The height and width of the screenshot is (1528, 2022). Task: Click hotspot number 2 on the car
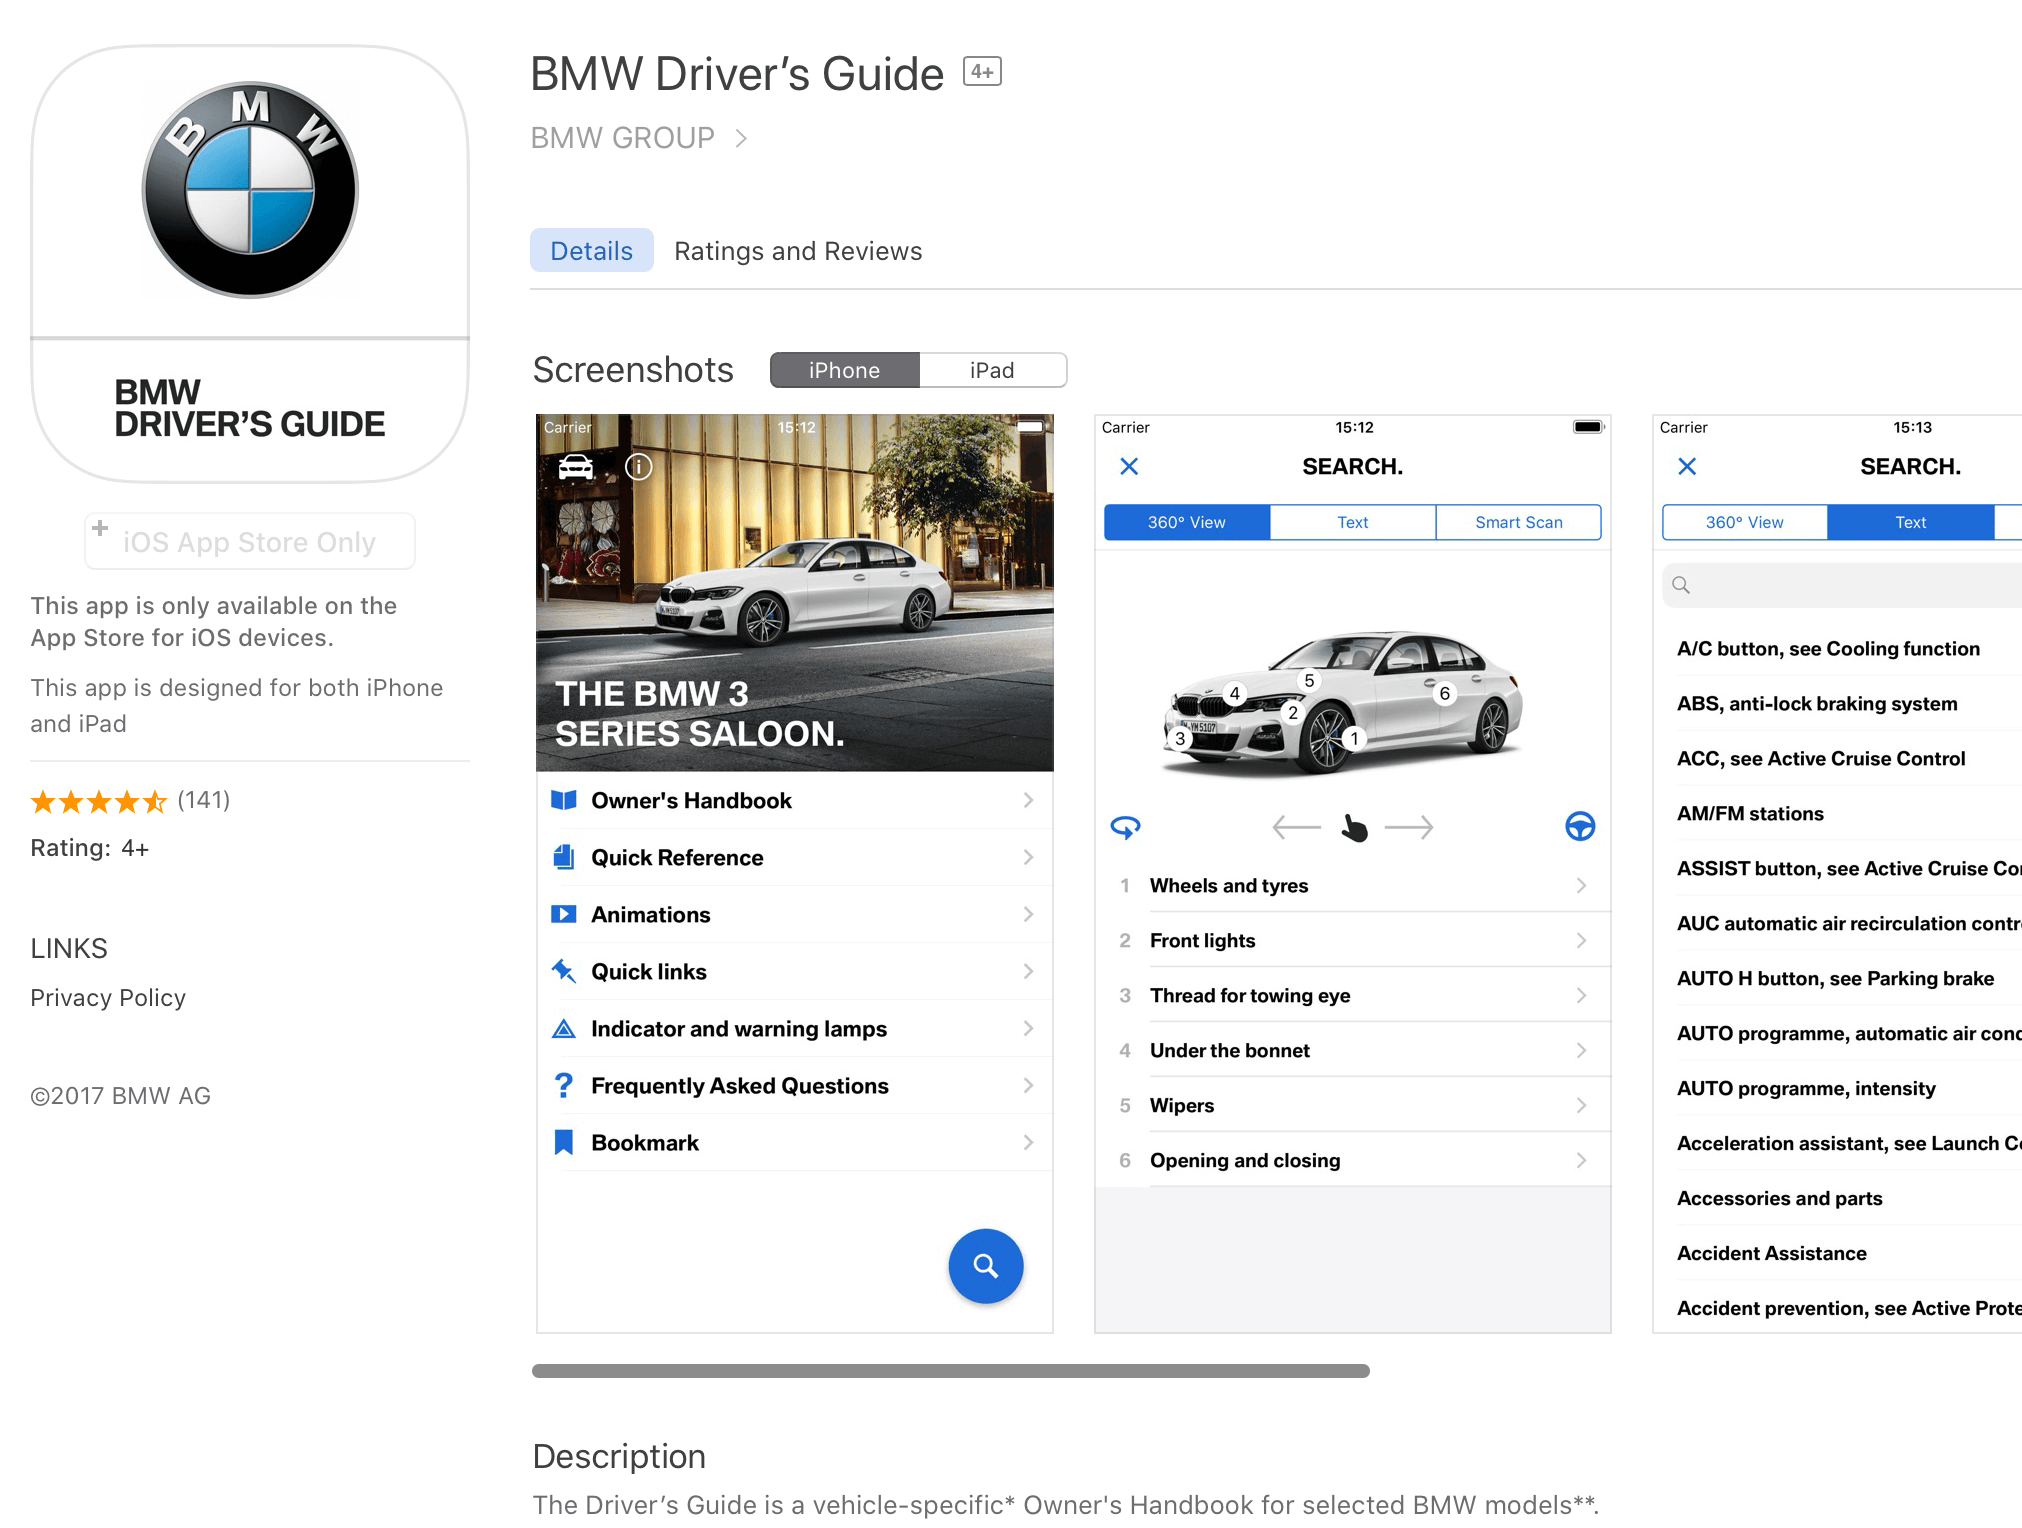point(1293,712)
